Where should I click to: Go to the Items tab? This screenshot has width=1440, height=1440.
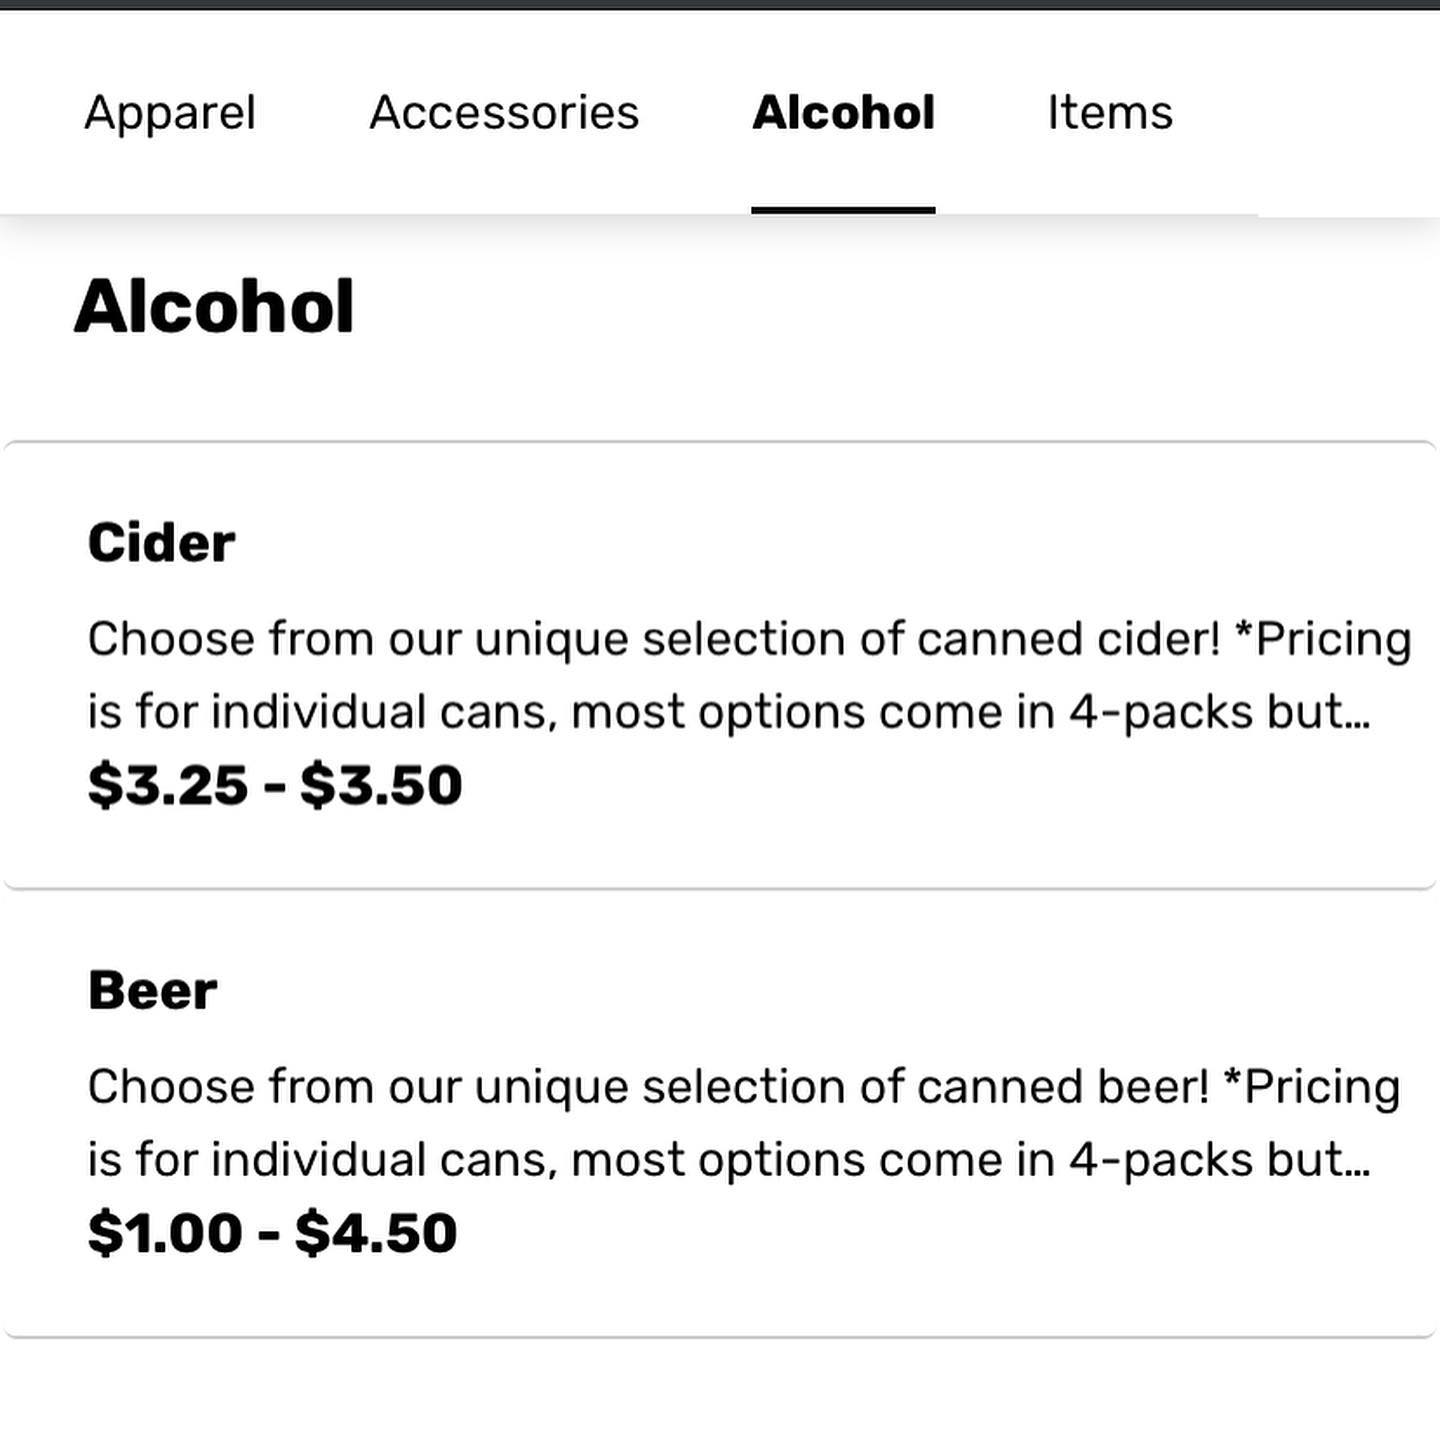[1109, 112]
